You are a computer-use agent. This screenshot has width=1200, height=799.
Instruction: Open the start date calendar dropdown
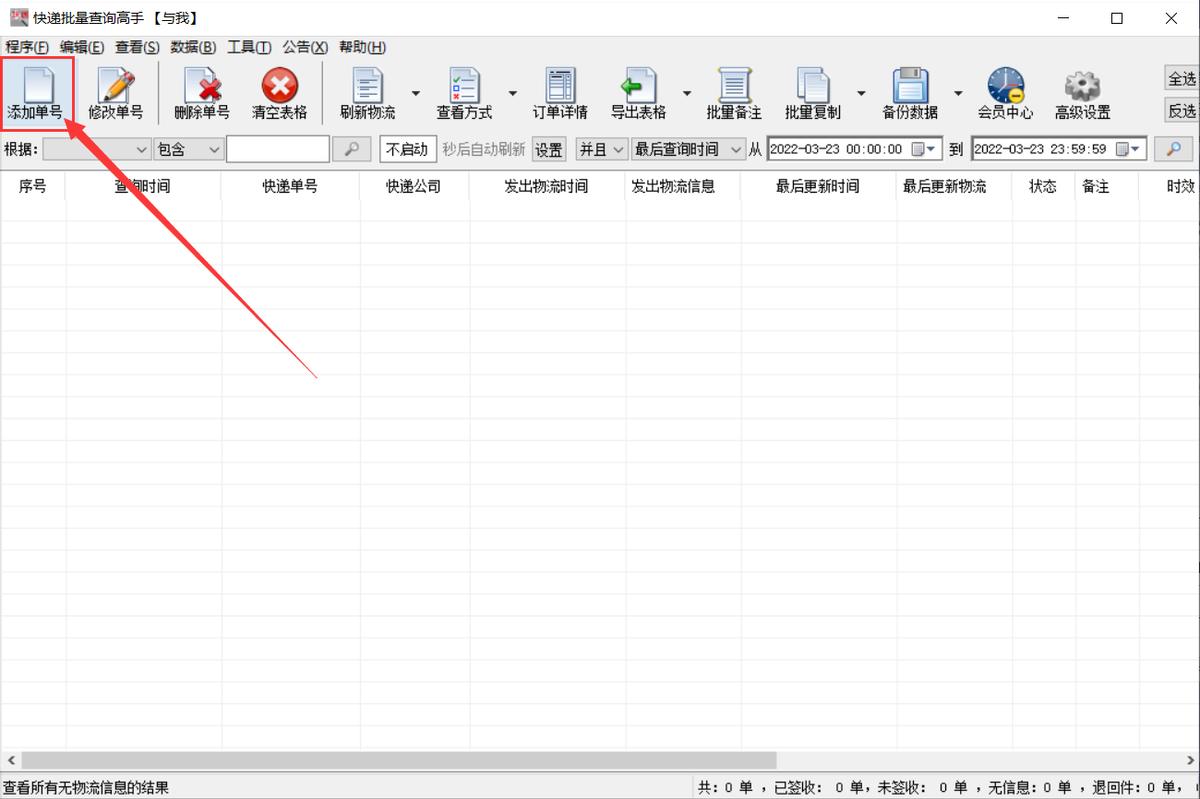pyautogui.click(x=925, y=149)
